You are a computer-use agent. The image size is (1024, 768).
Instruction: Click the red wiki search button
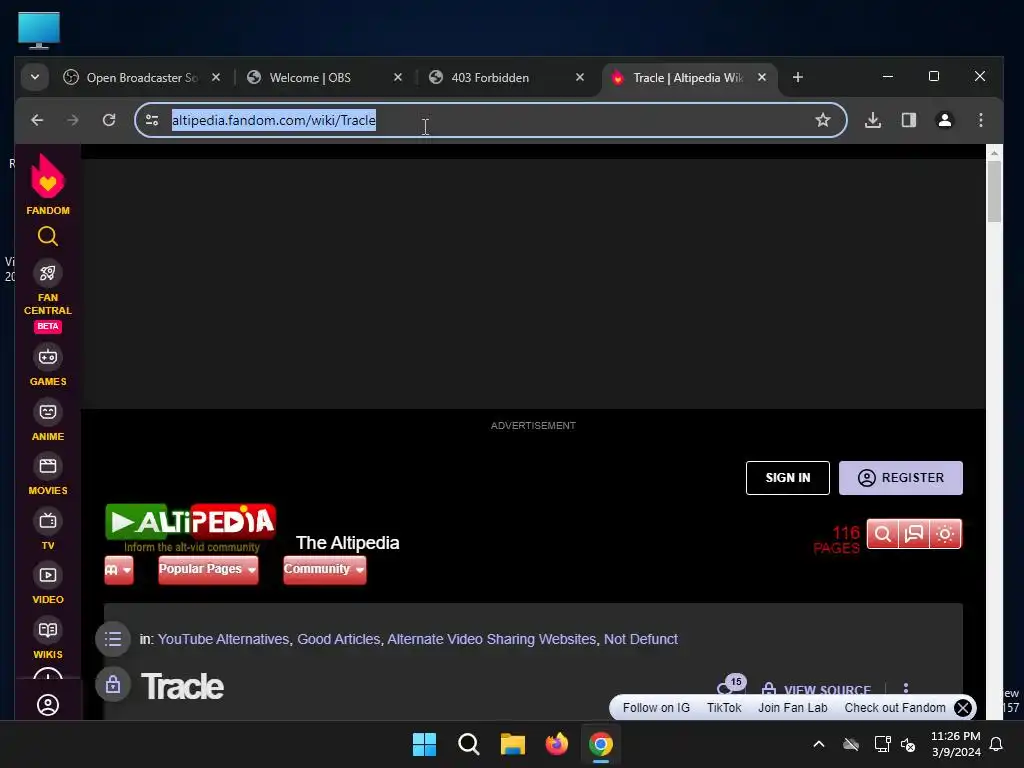tap(882, 534)
